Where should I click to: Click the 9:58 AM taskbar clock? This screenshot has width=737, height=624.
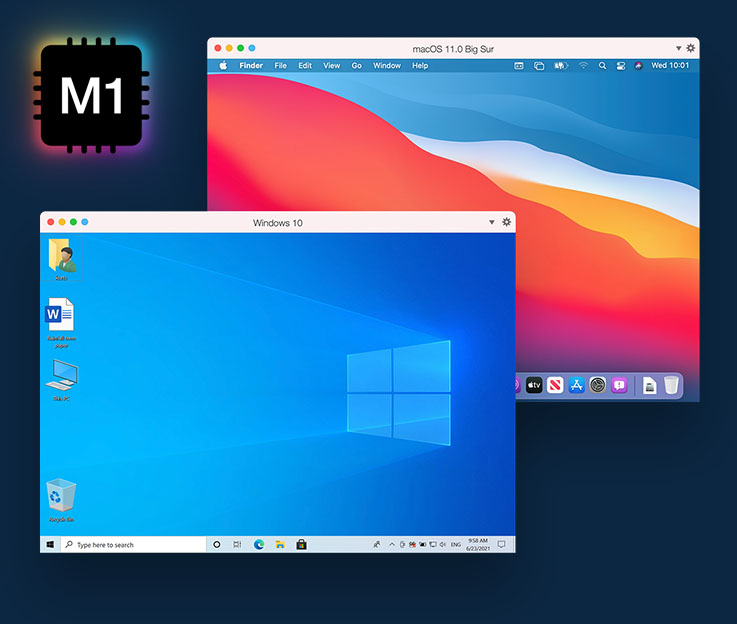[x=478, y=545]
